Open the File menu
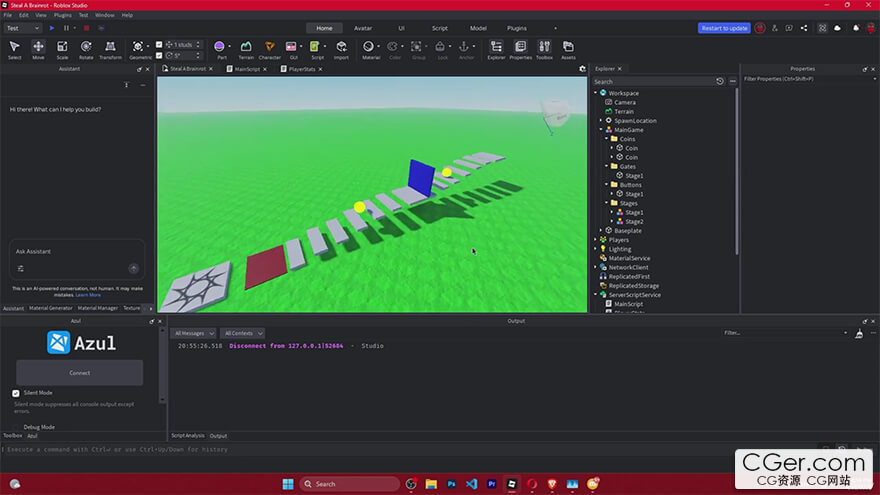The height and width of the screenshot is (495, 880). click(8, 15)
